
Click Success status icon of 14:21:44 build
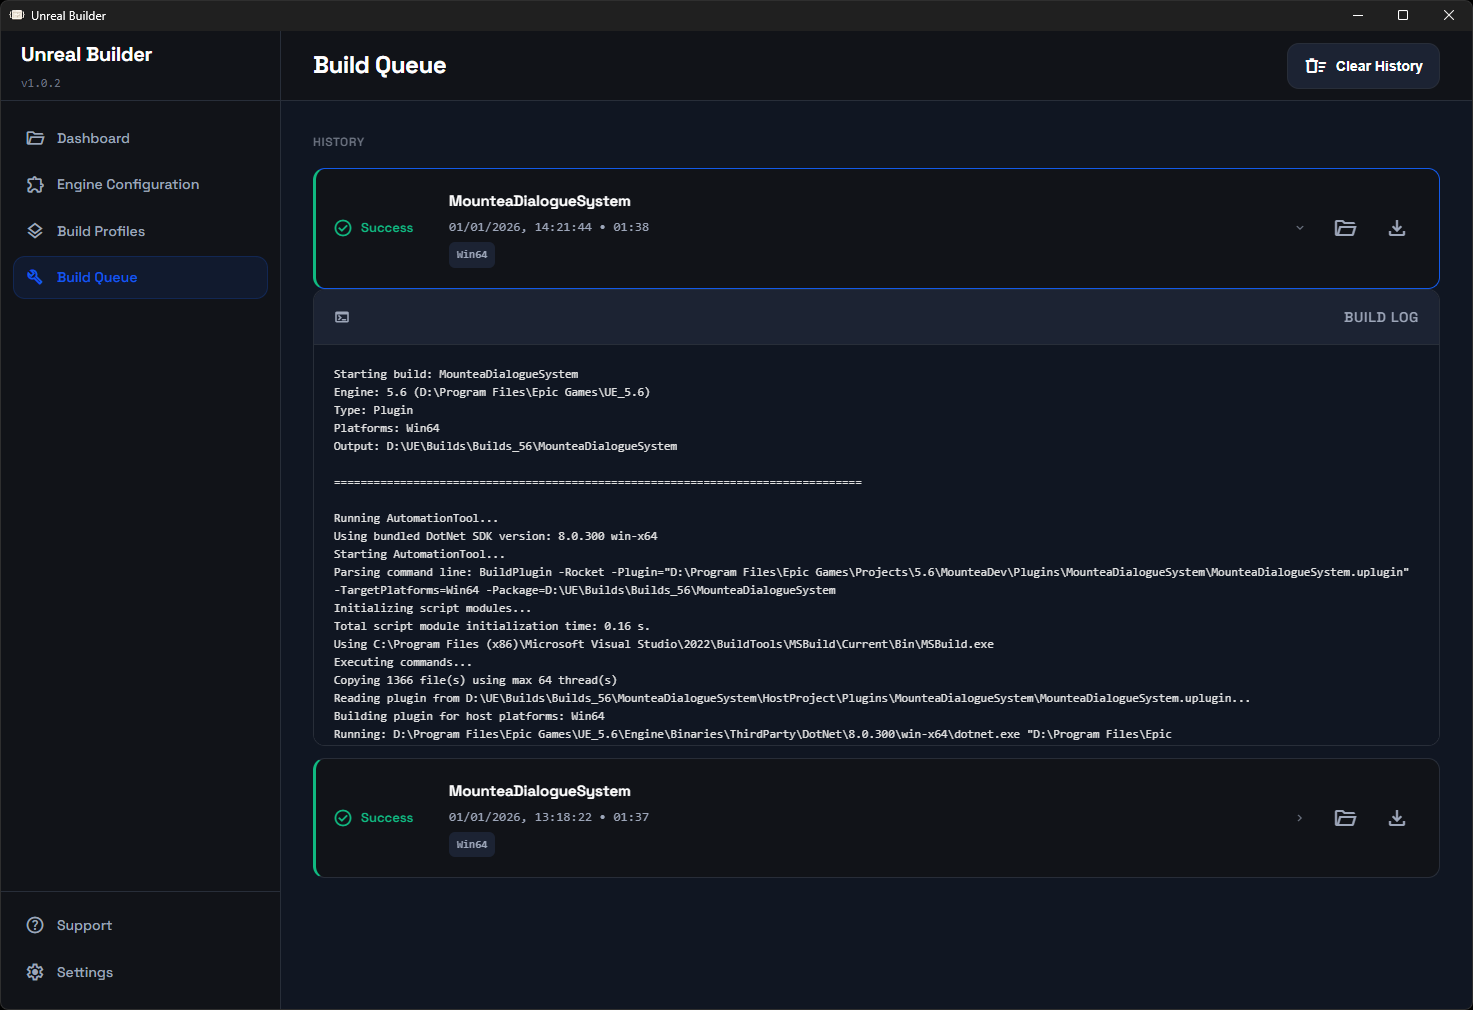343,228
